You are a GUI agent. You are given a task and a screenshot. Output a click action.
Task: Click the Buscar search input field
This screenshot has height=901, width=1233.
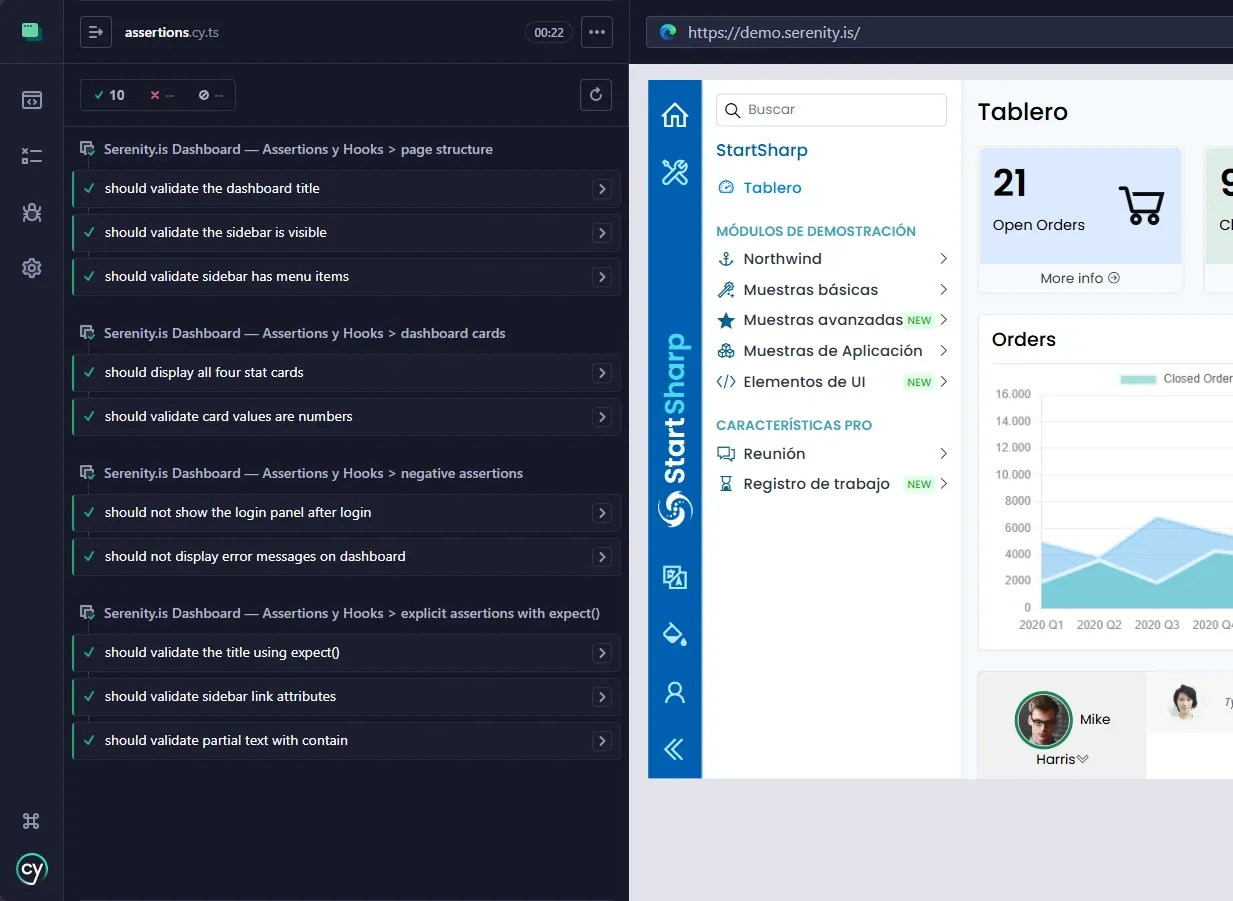point(831,110)
